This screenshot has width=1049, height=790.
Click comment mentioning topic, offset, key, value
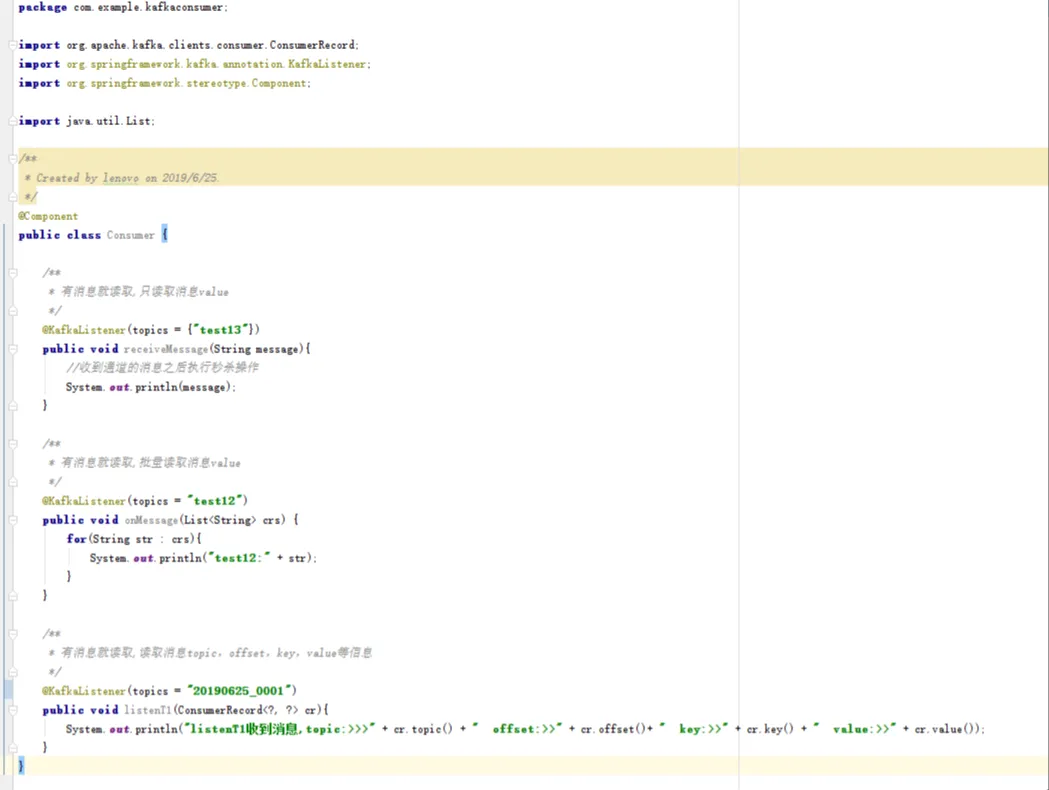(x=216, y=653)
